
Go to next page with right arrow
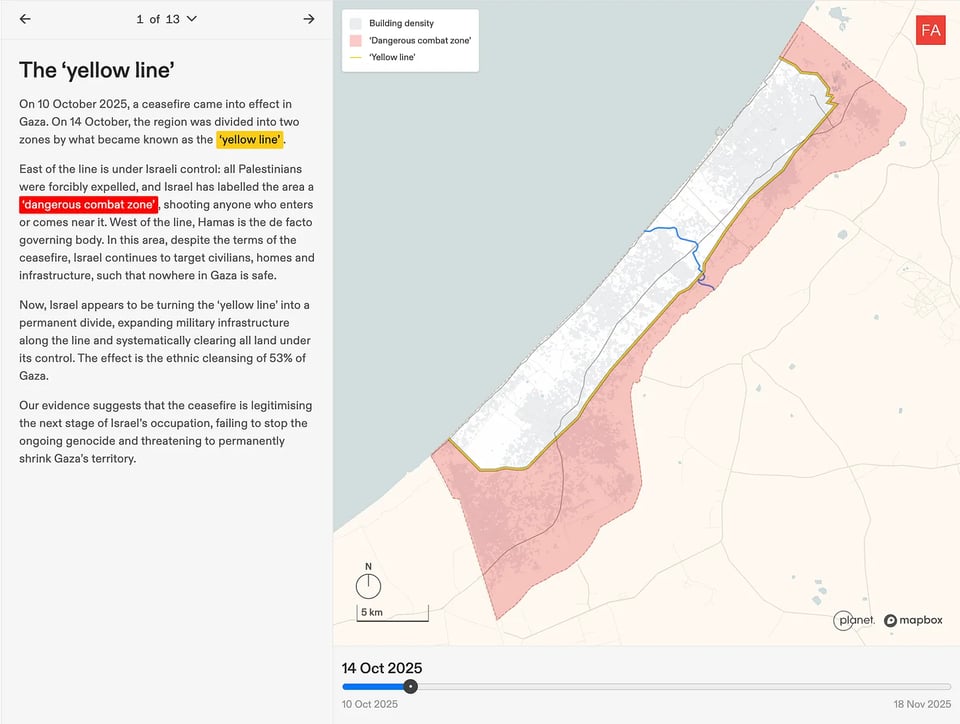(x=309, y=19)
